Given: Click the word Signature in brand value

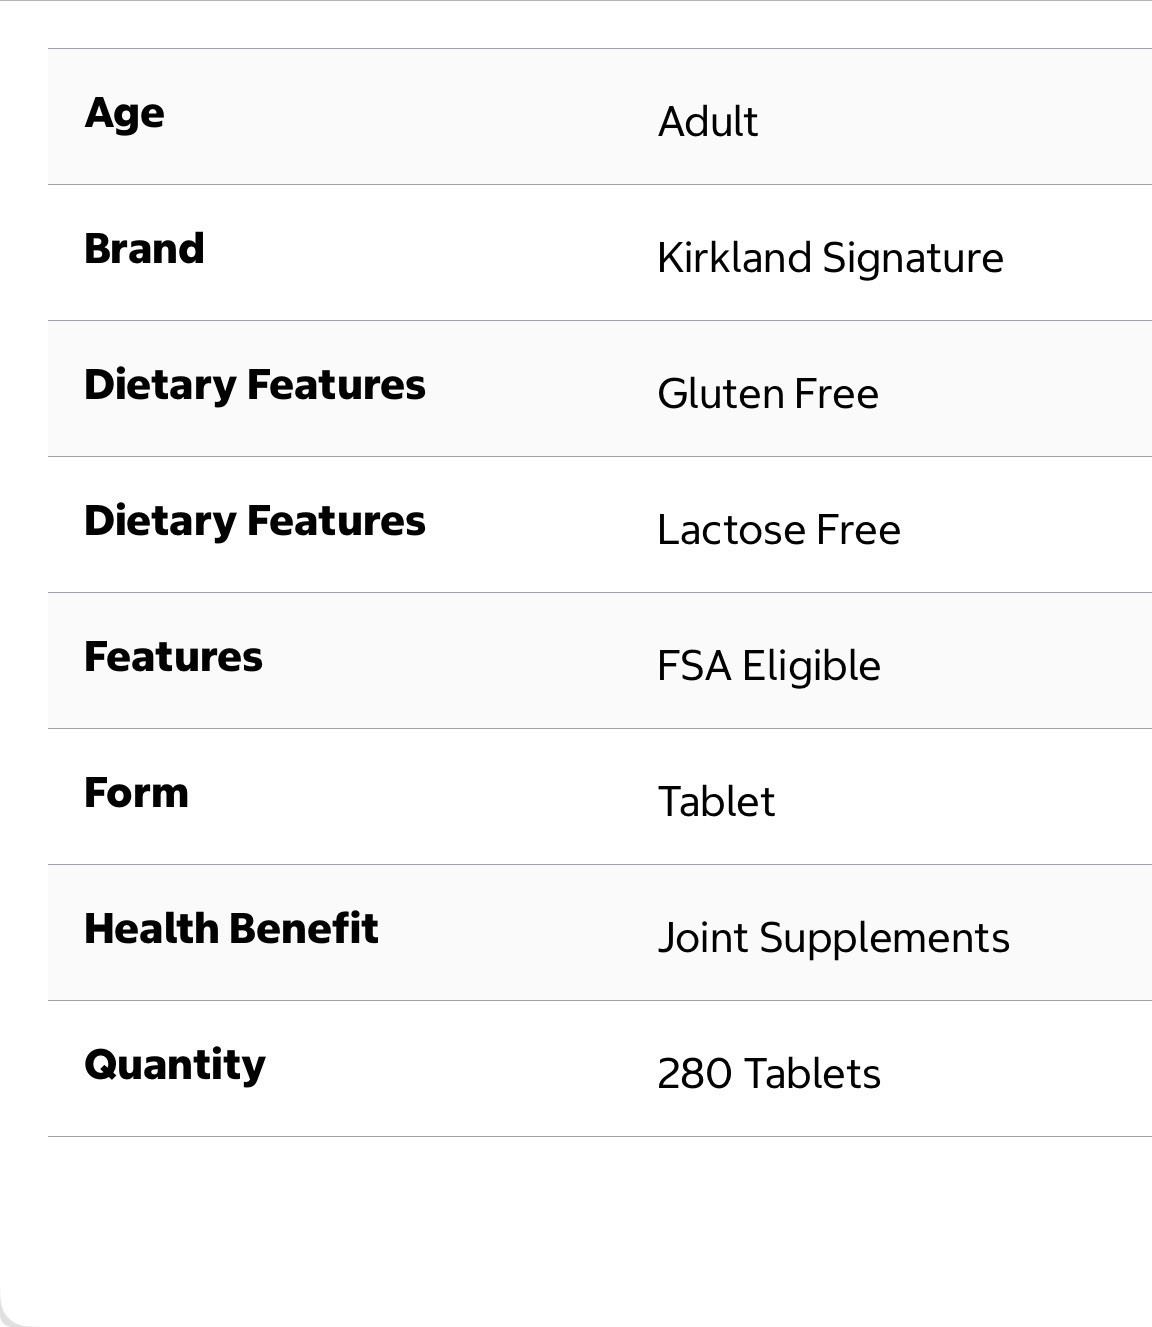Looking at the screenshot, I should click(x=913, y=259).
